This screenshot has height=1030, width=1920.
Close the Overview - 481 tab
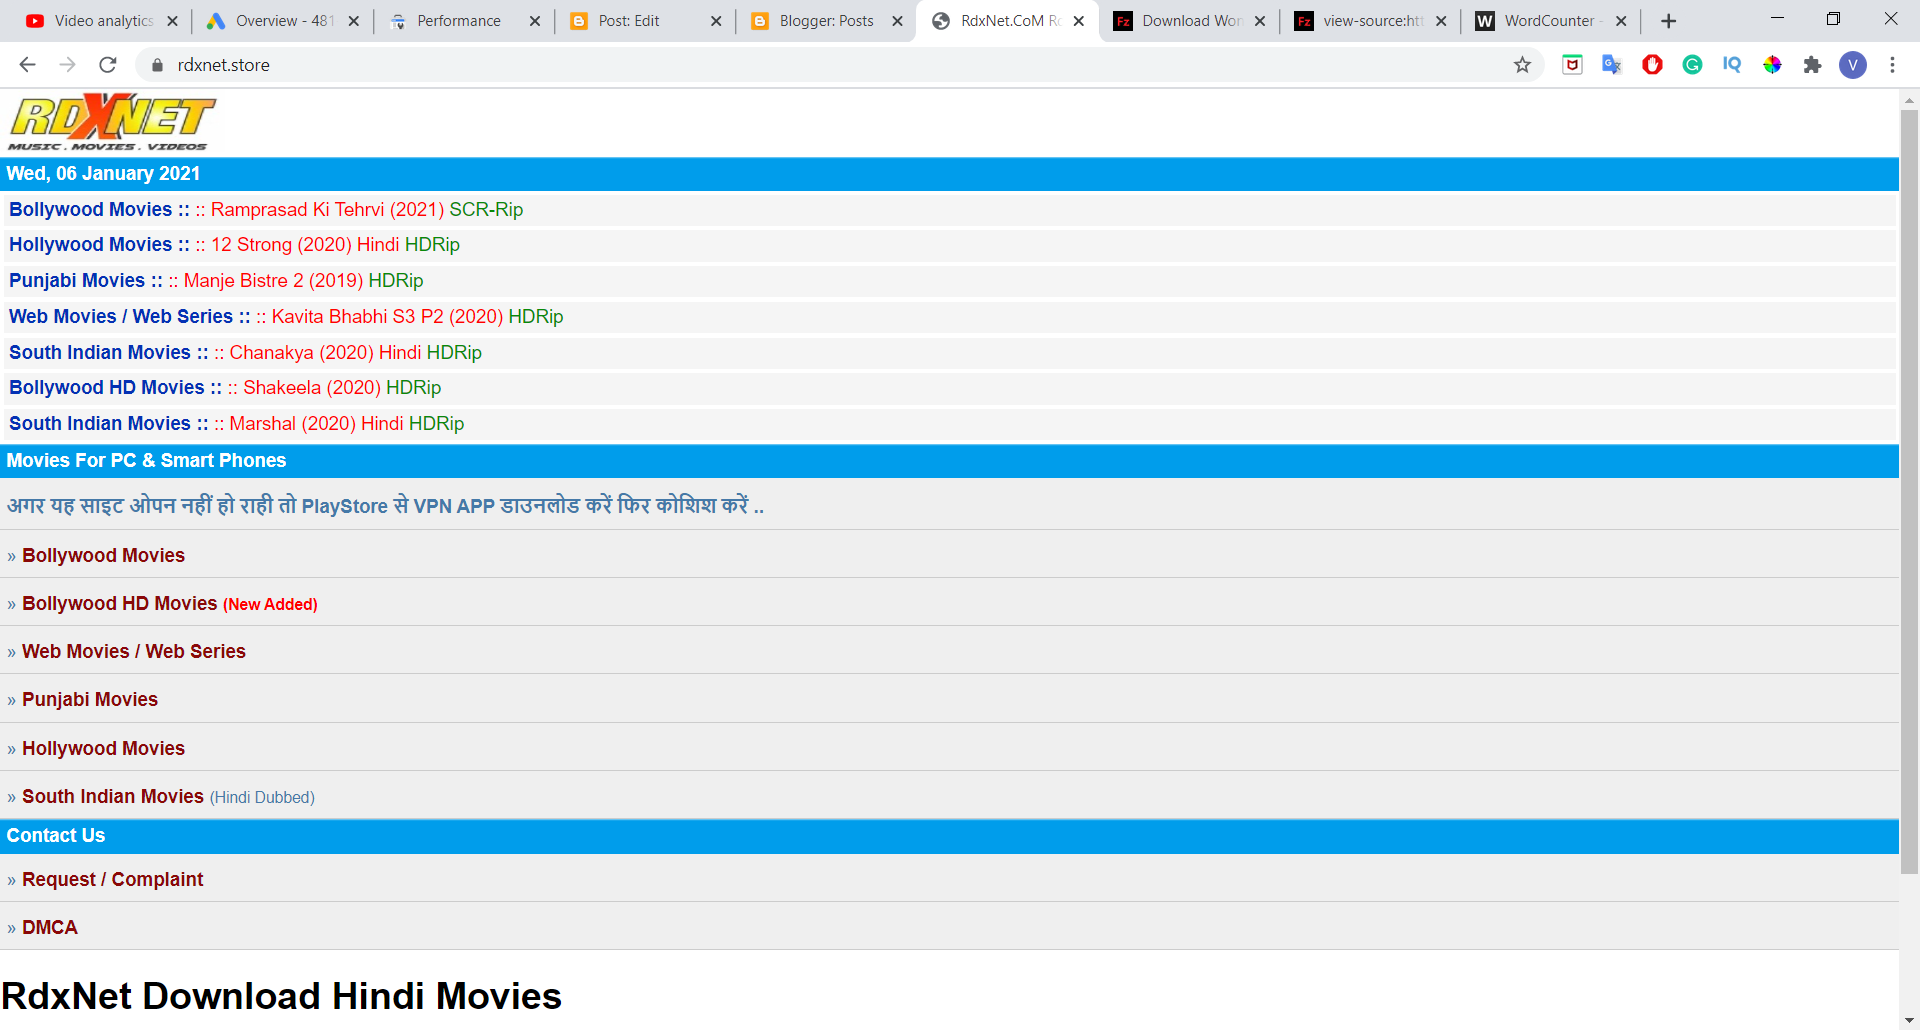coord(353,21)
